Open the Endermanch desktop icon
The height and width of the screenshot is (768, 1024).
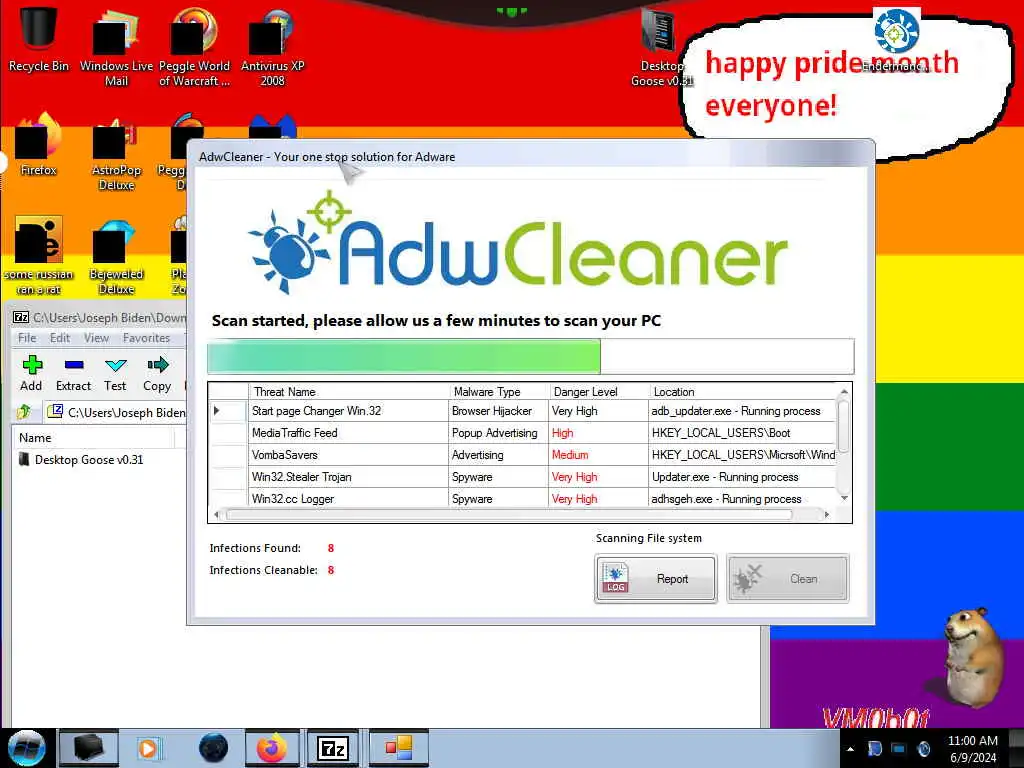tap(896, 40)
